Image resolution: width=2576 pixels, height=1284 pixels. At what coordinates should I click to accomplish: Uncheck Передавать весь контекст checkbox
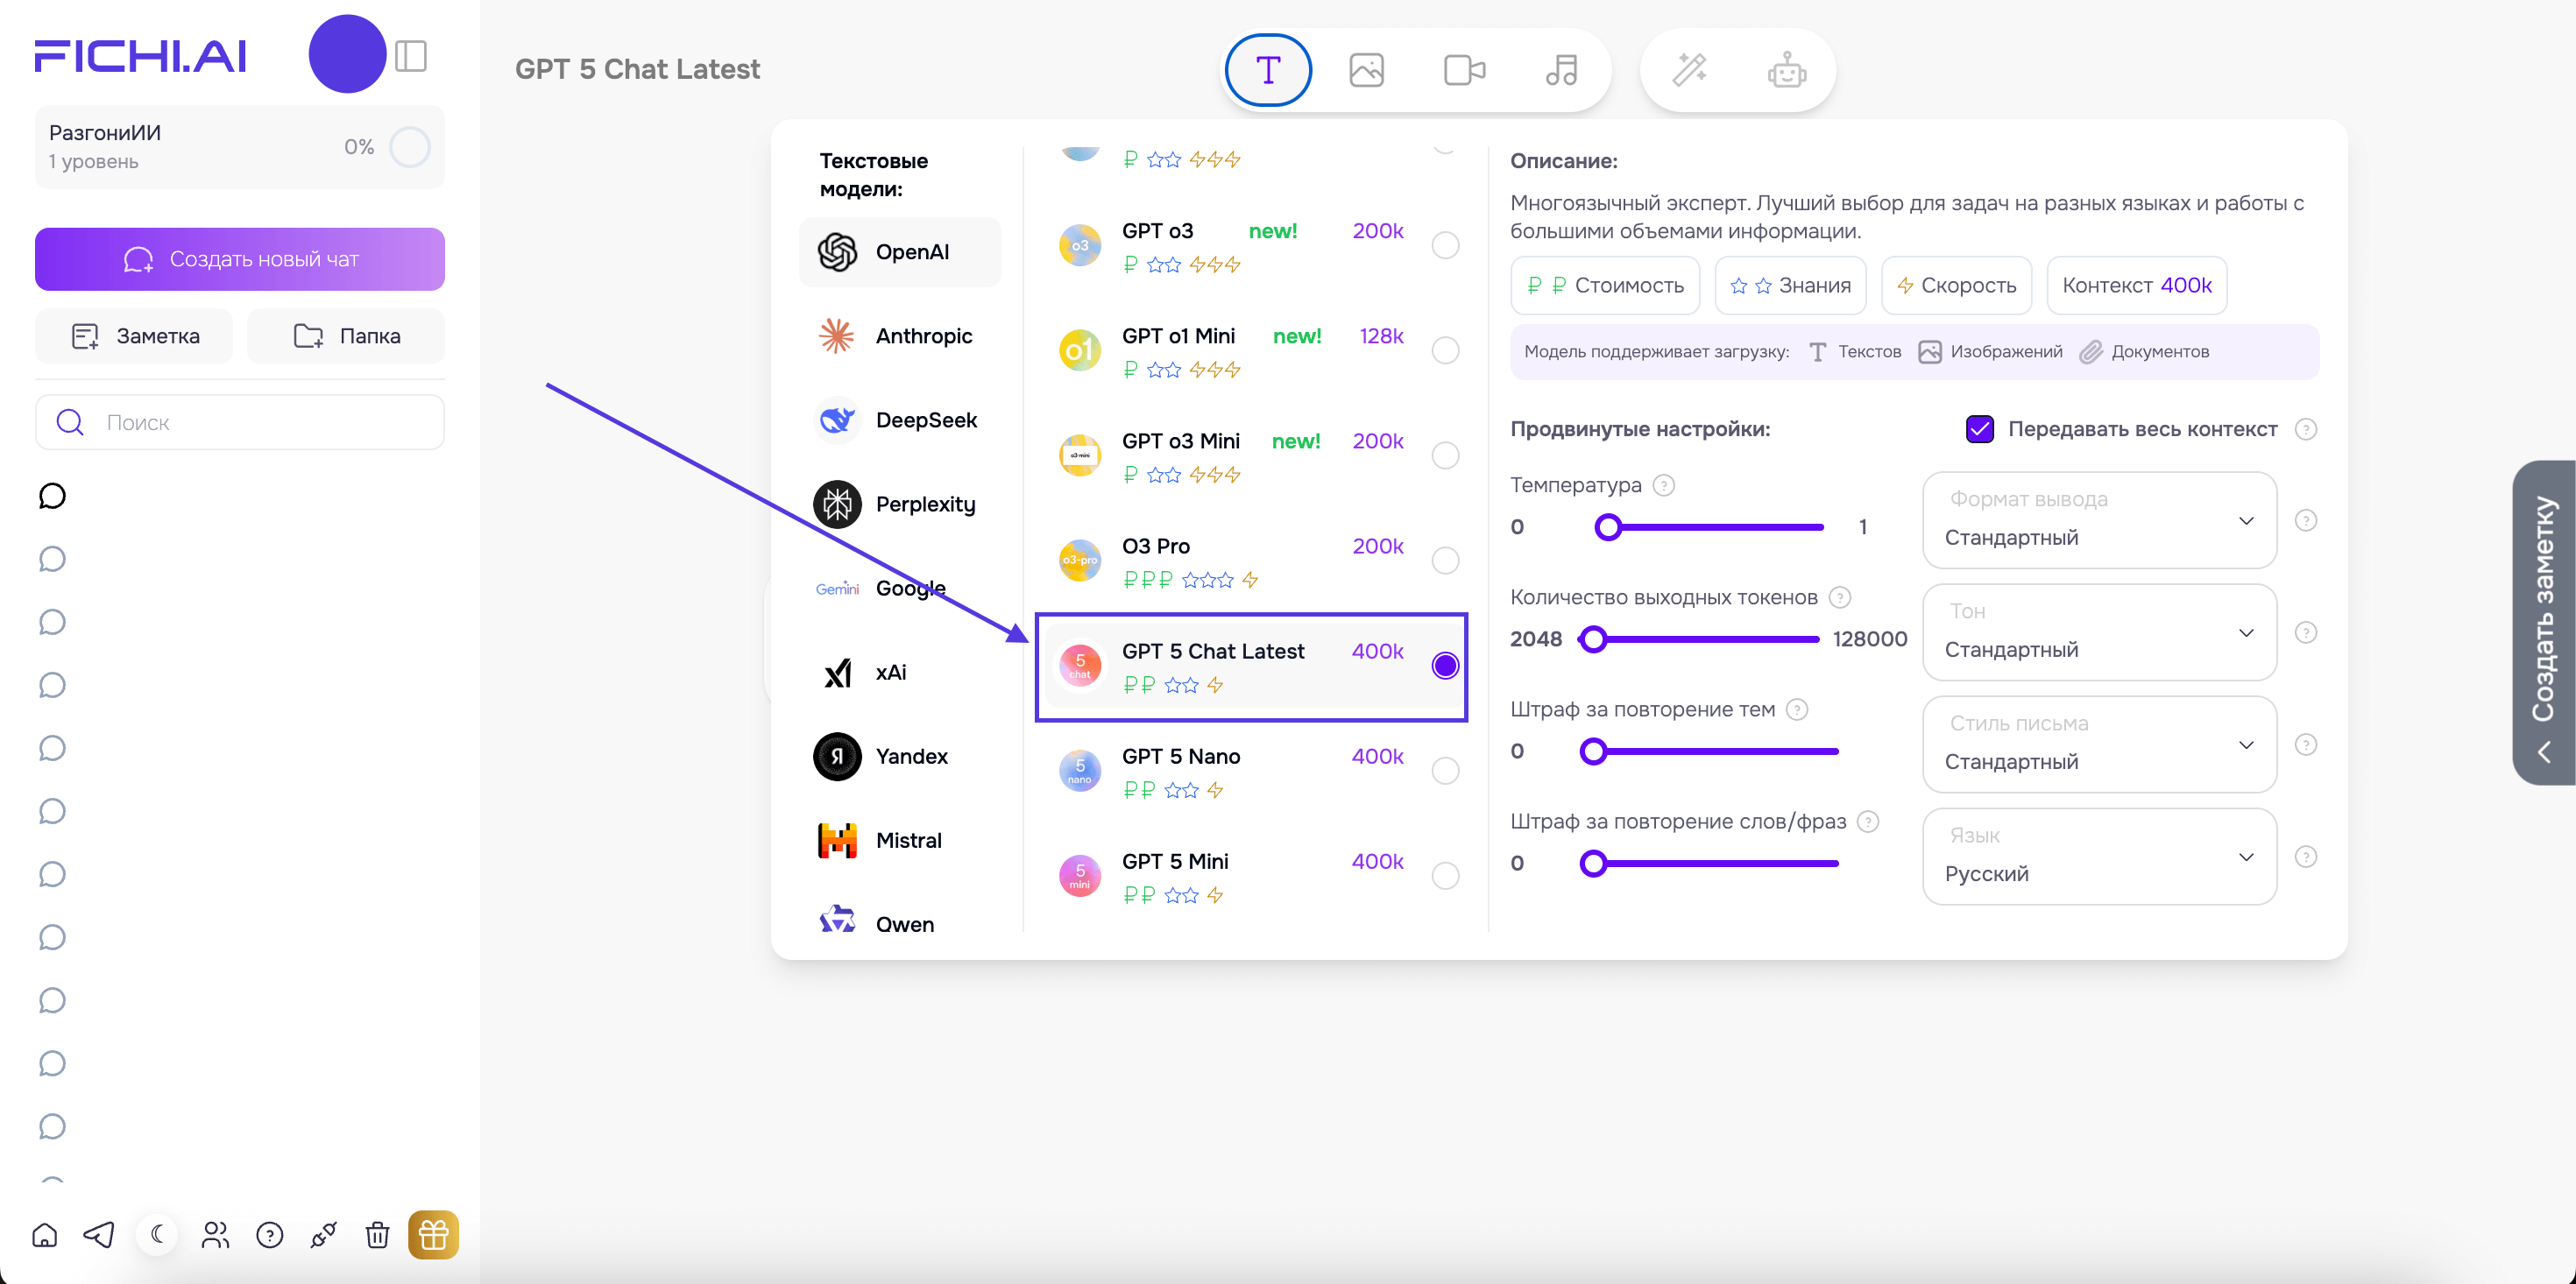coord(1979,429)
